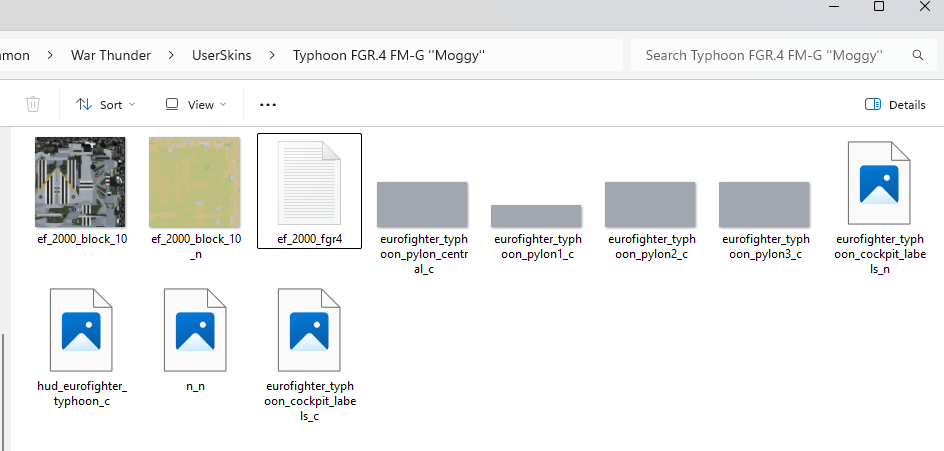Click the search magnifier icon
The height and width of the screenshot is (451, 944).
[918, 55]
